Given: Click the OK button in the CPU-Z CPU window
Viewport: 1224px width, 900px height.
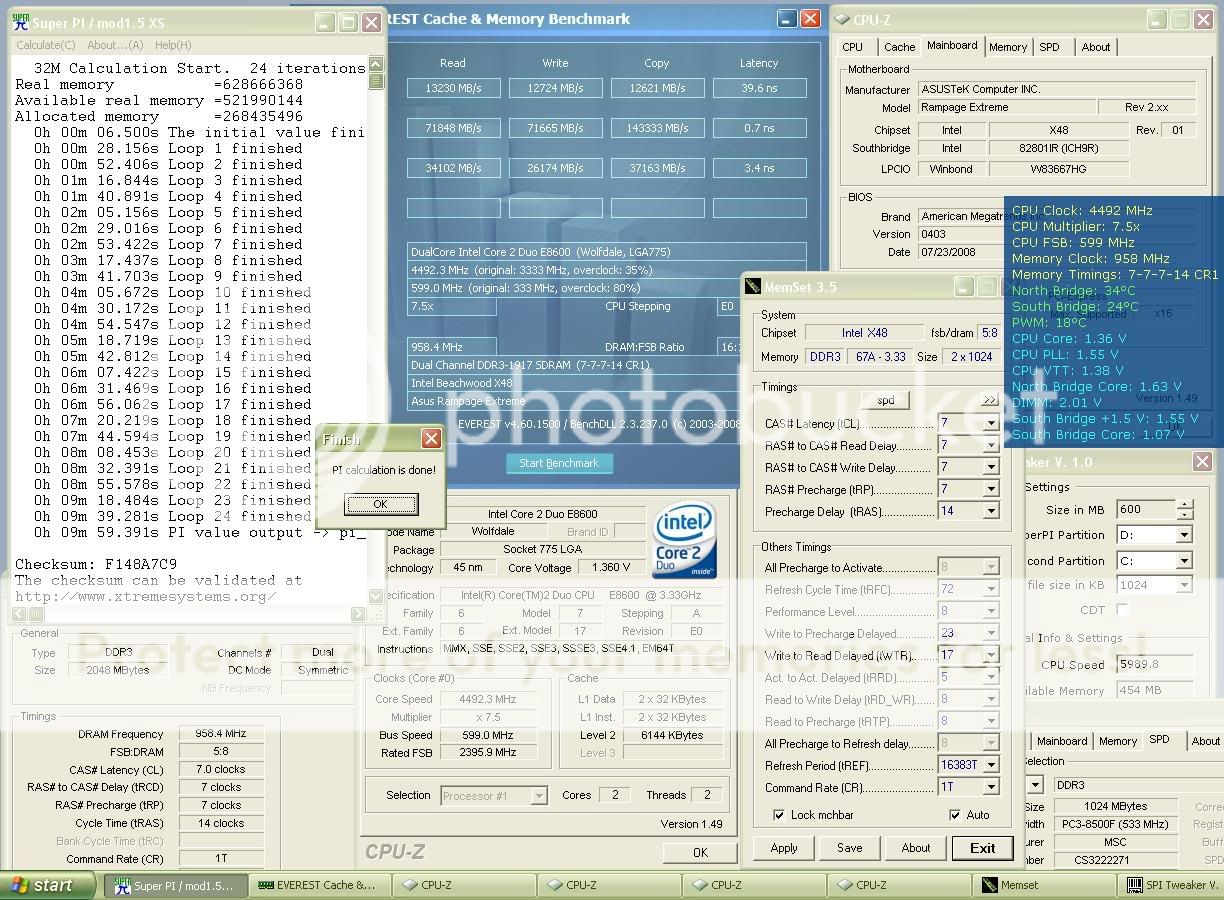Looking at the screenshot, I should [700, 852].
